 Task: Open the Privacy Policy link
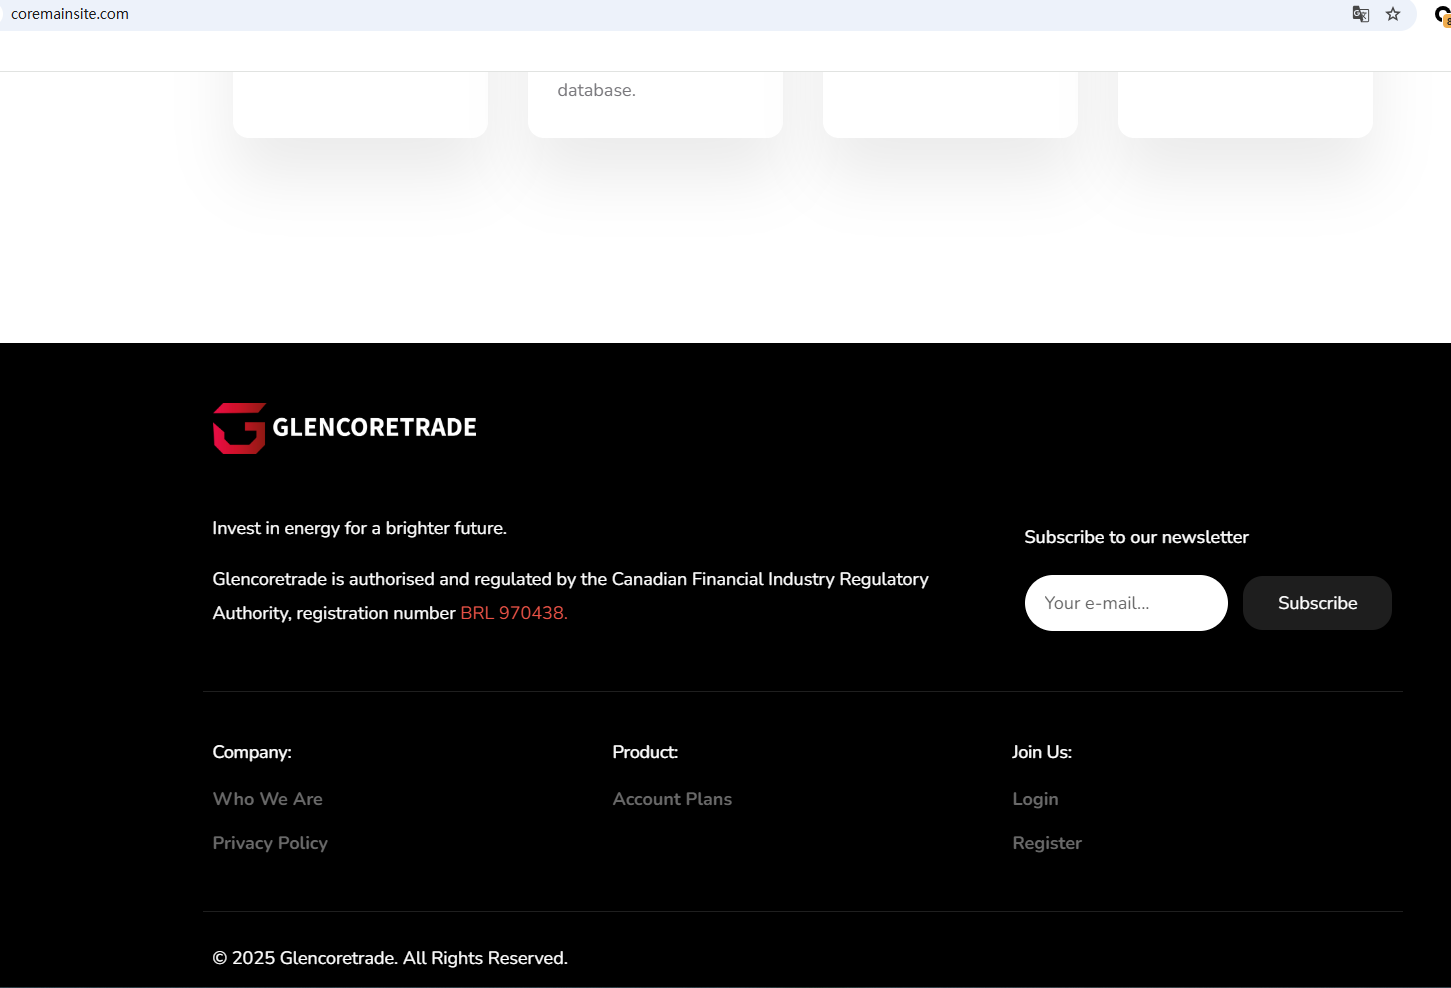270,843
